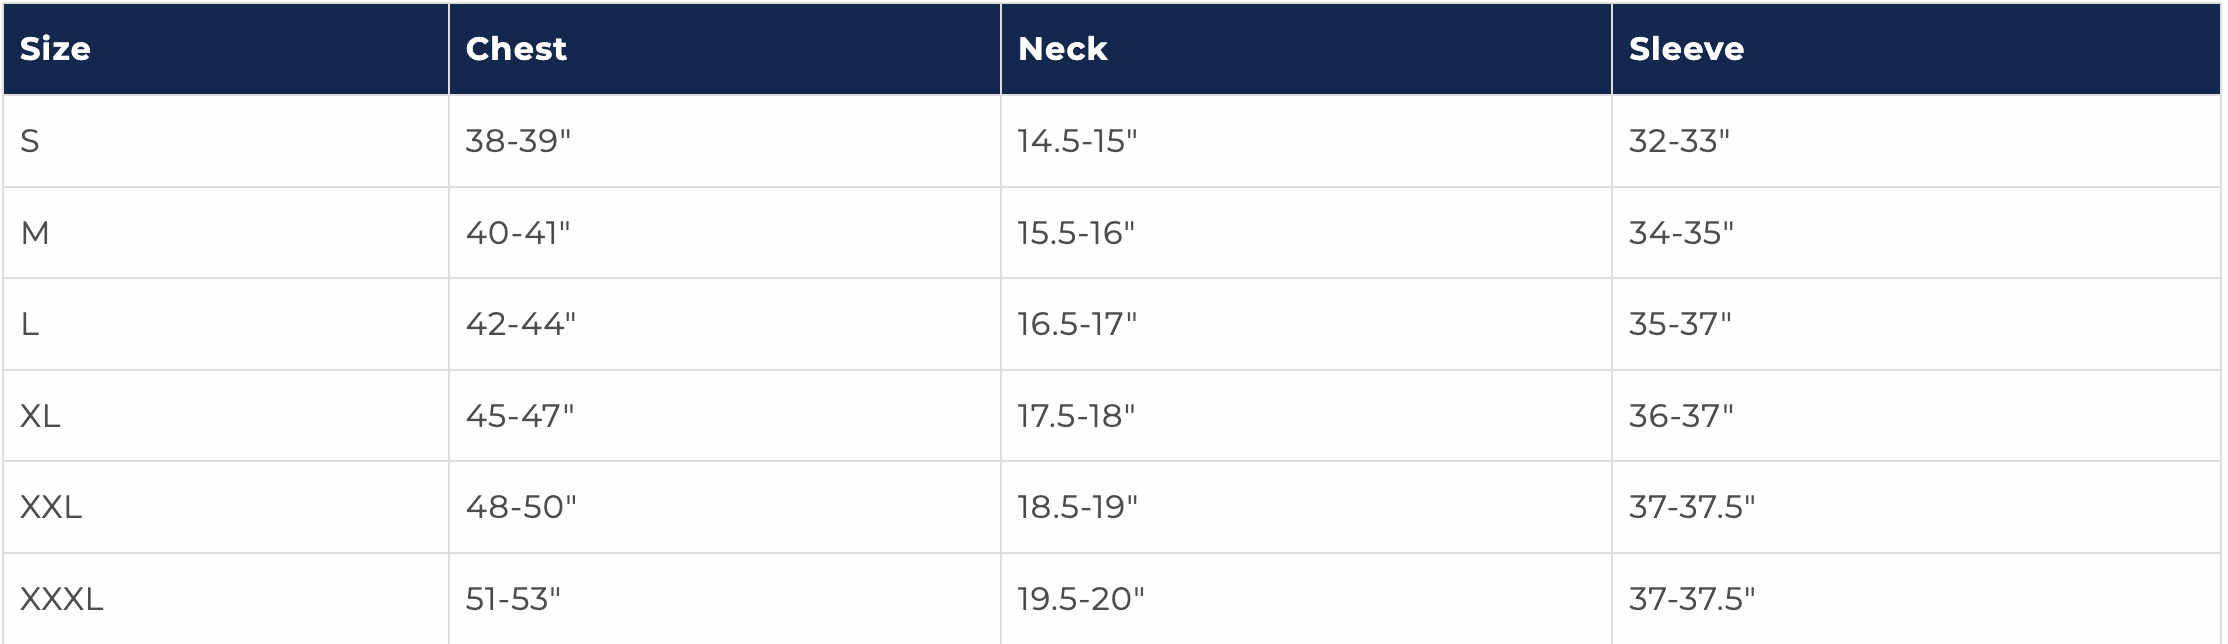This screenshot has width=2228, height=644.
Task: Select the XXL size cell
Action: [51, 507]
